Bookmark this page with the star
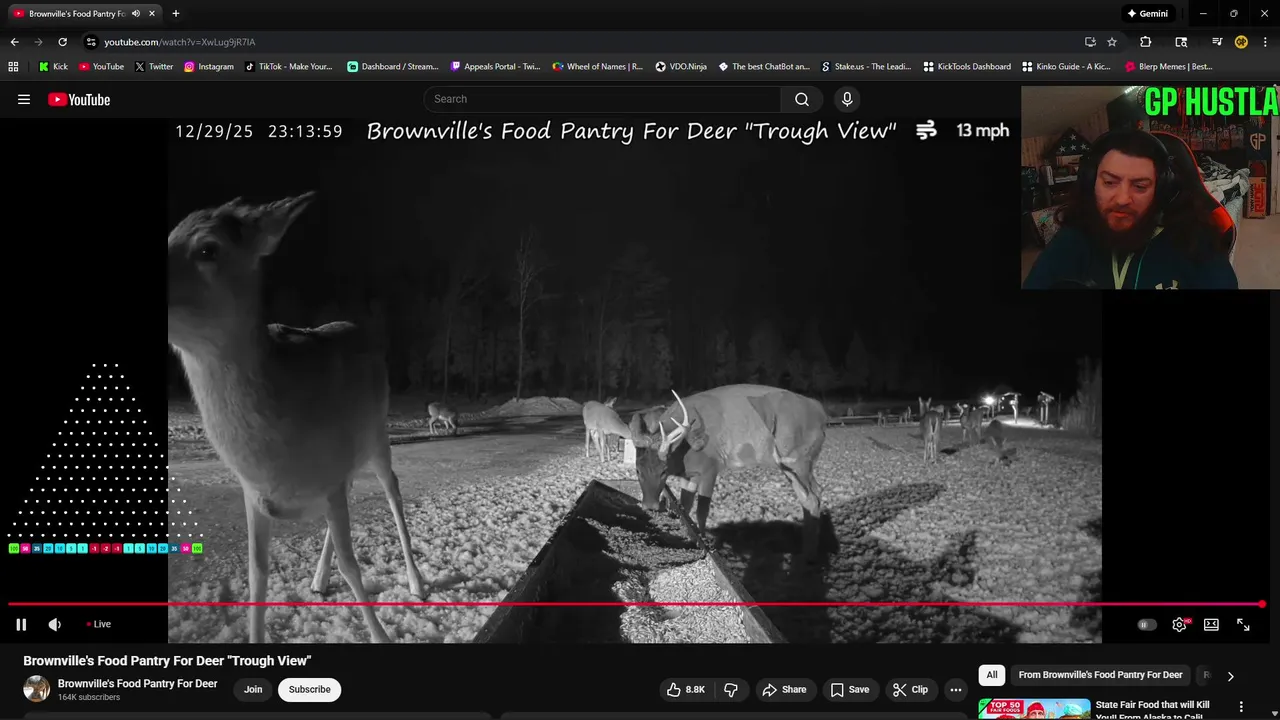 click(1112, 42)
